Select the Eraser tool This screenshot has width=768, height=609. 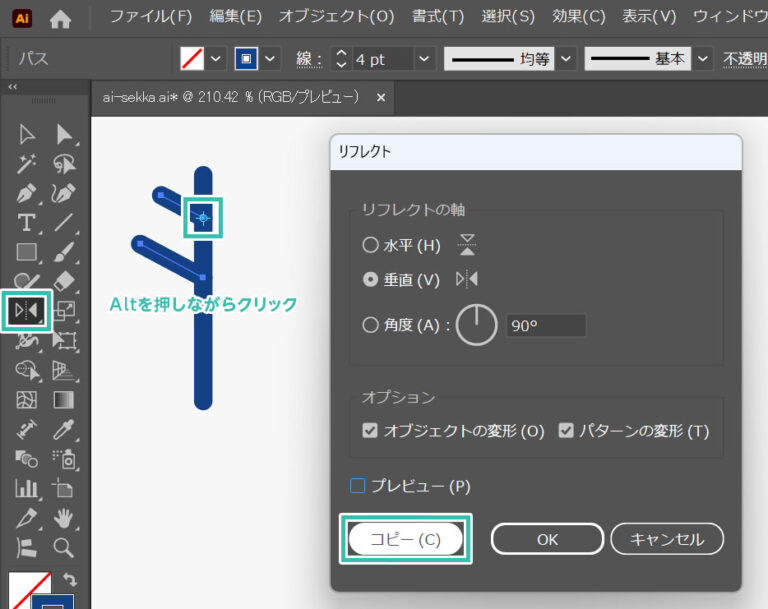click(64, 281)
